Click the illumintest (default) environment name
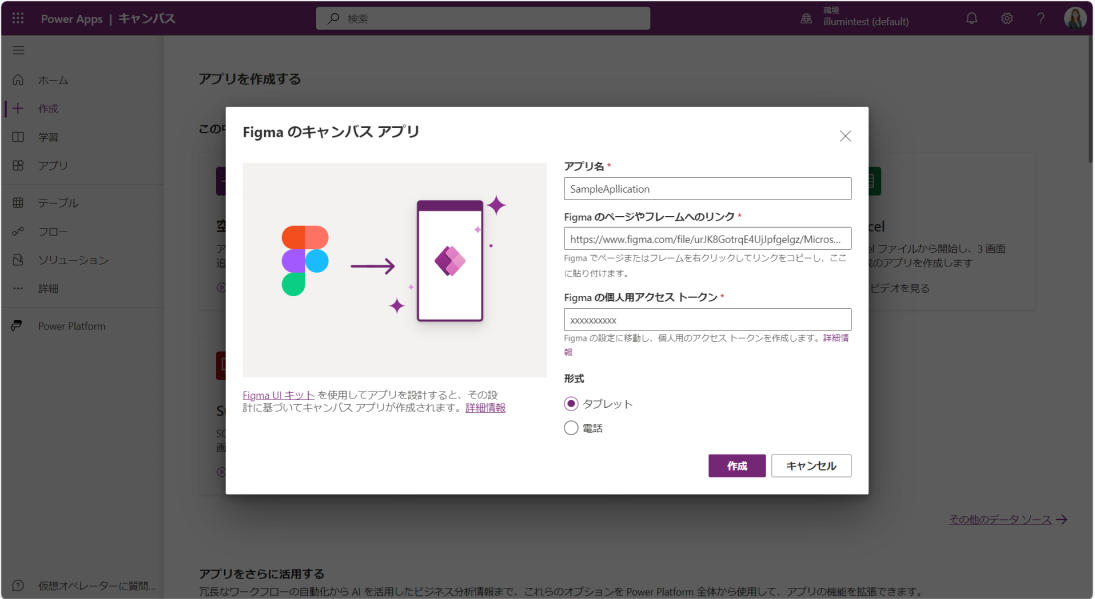The height and width of the screenshot is (599, 1095). 865,22
